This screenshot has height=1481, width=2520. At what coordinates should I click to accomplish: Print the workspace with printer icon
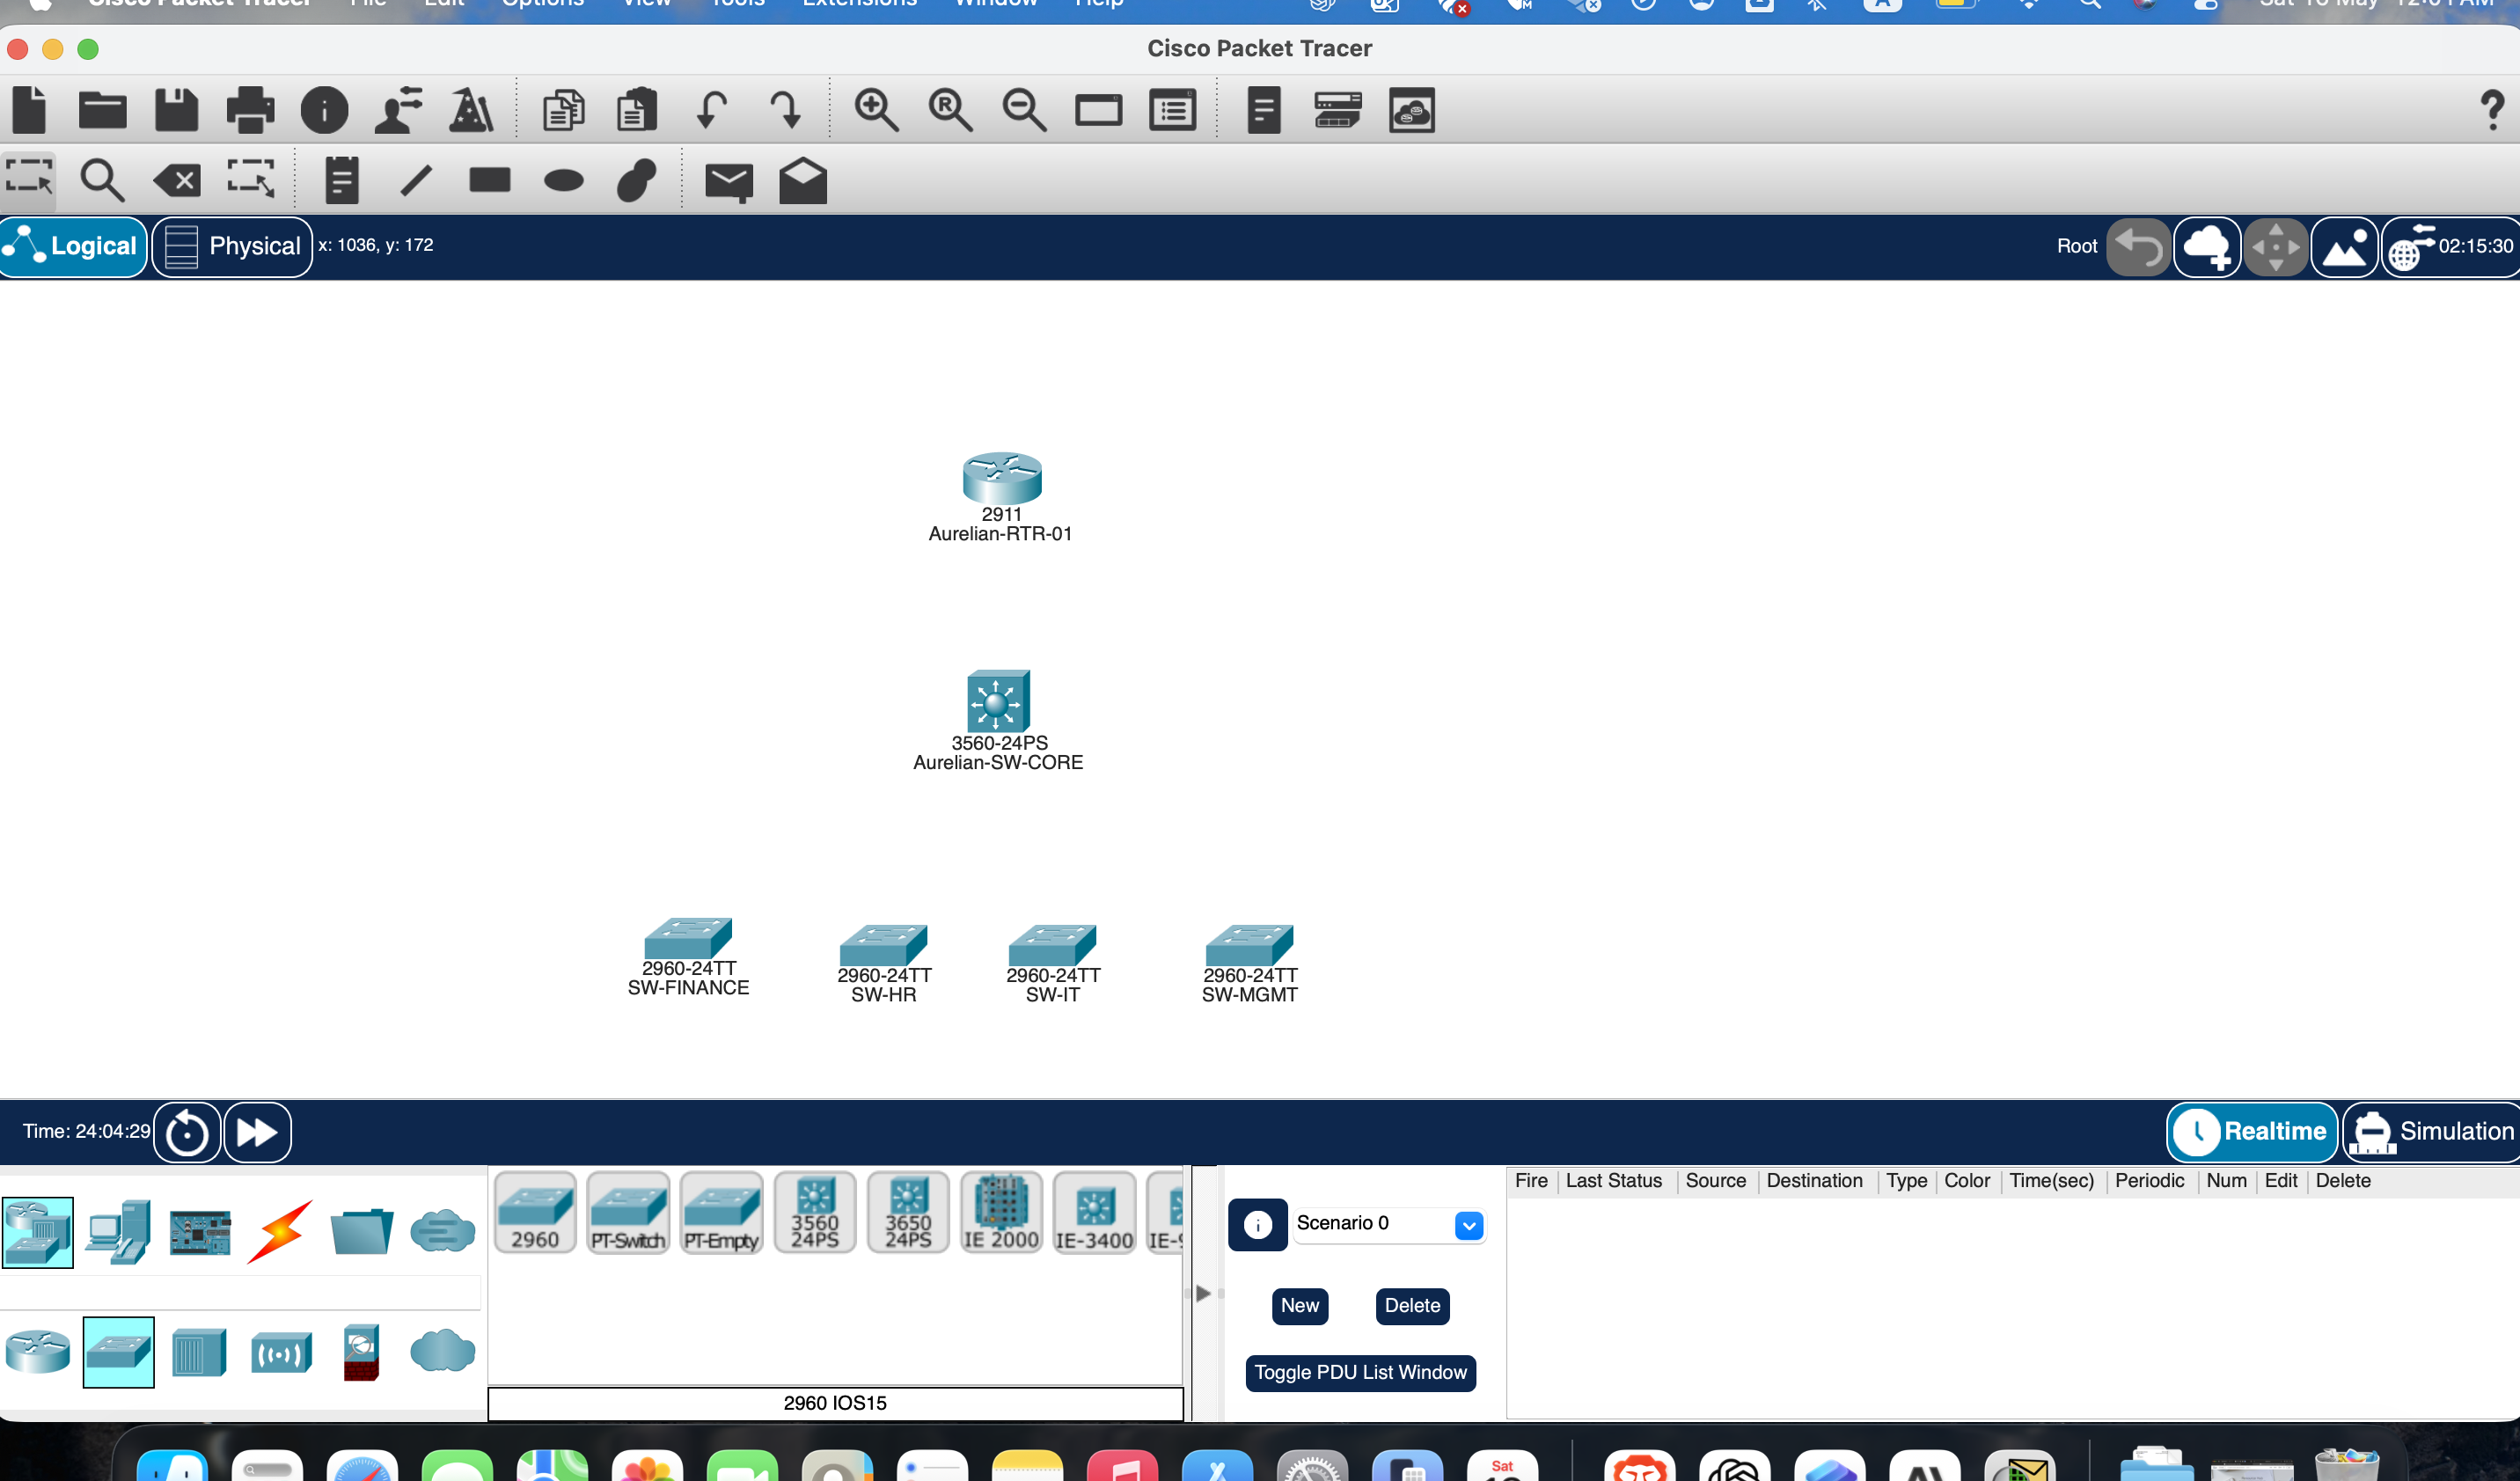[250, 110]
